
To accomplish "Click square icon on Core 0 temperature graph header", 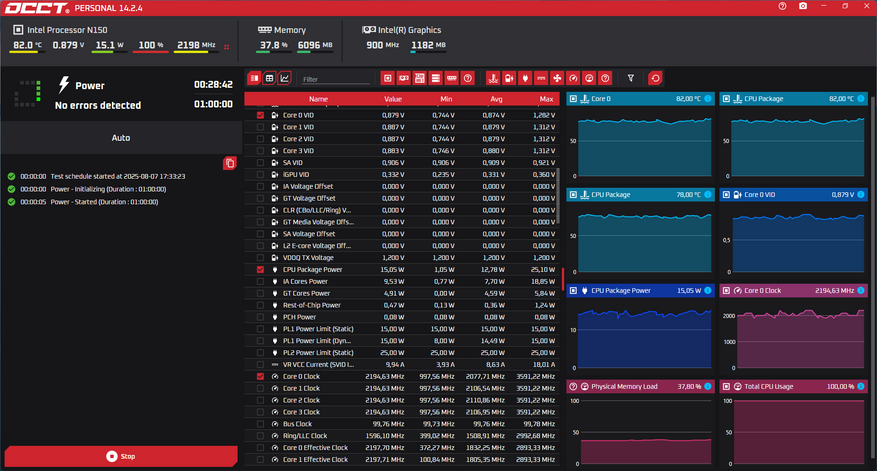I will click(x=573, y=98).
